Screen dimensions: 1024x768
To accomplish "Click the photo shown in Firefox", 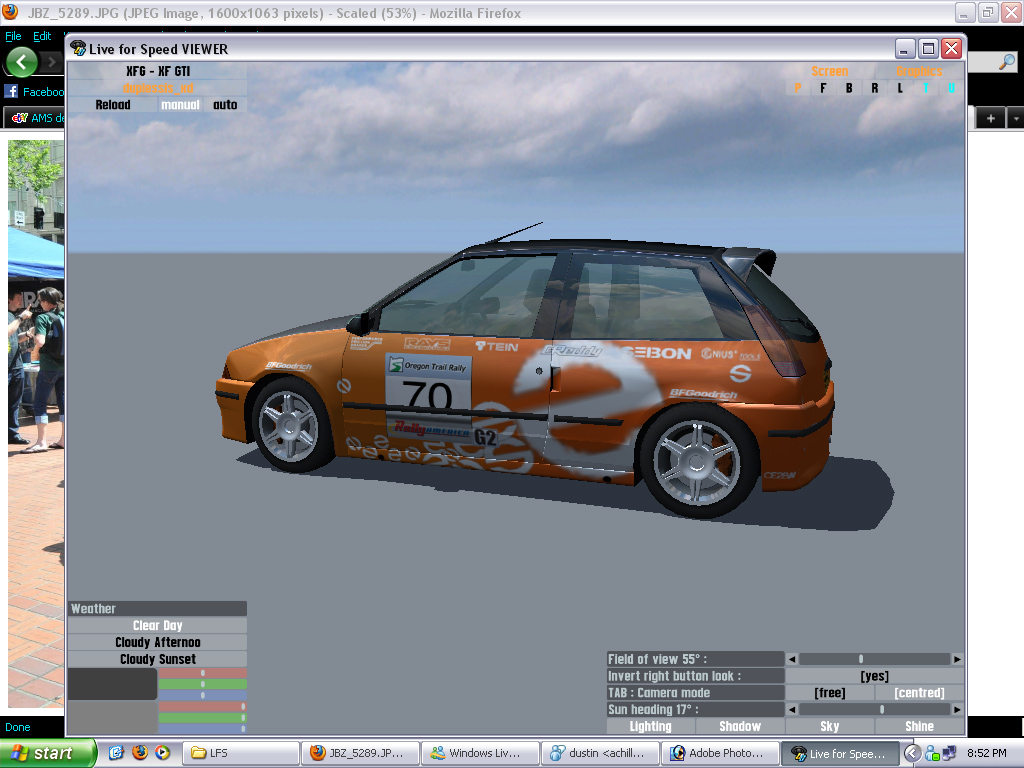I will 36,424.
